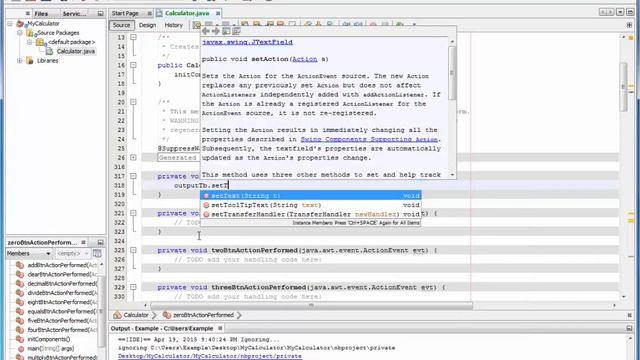Go forward in the Javadoc popup
This screenshot has height=360, width=640.
coord(216,31)
